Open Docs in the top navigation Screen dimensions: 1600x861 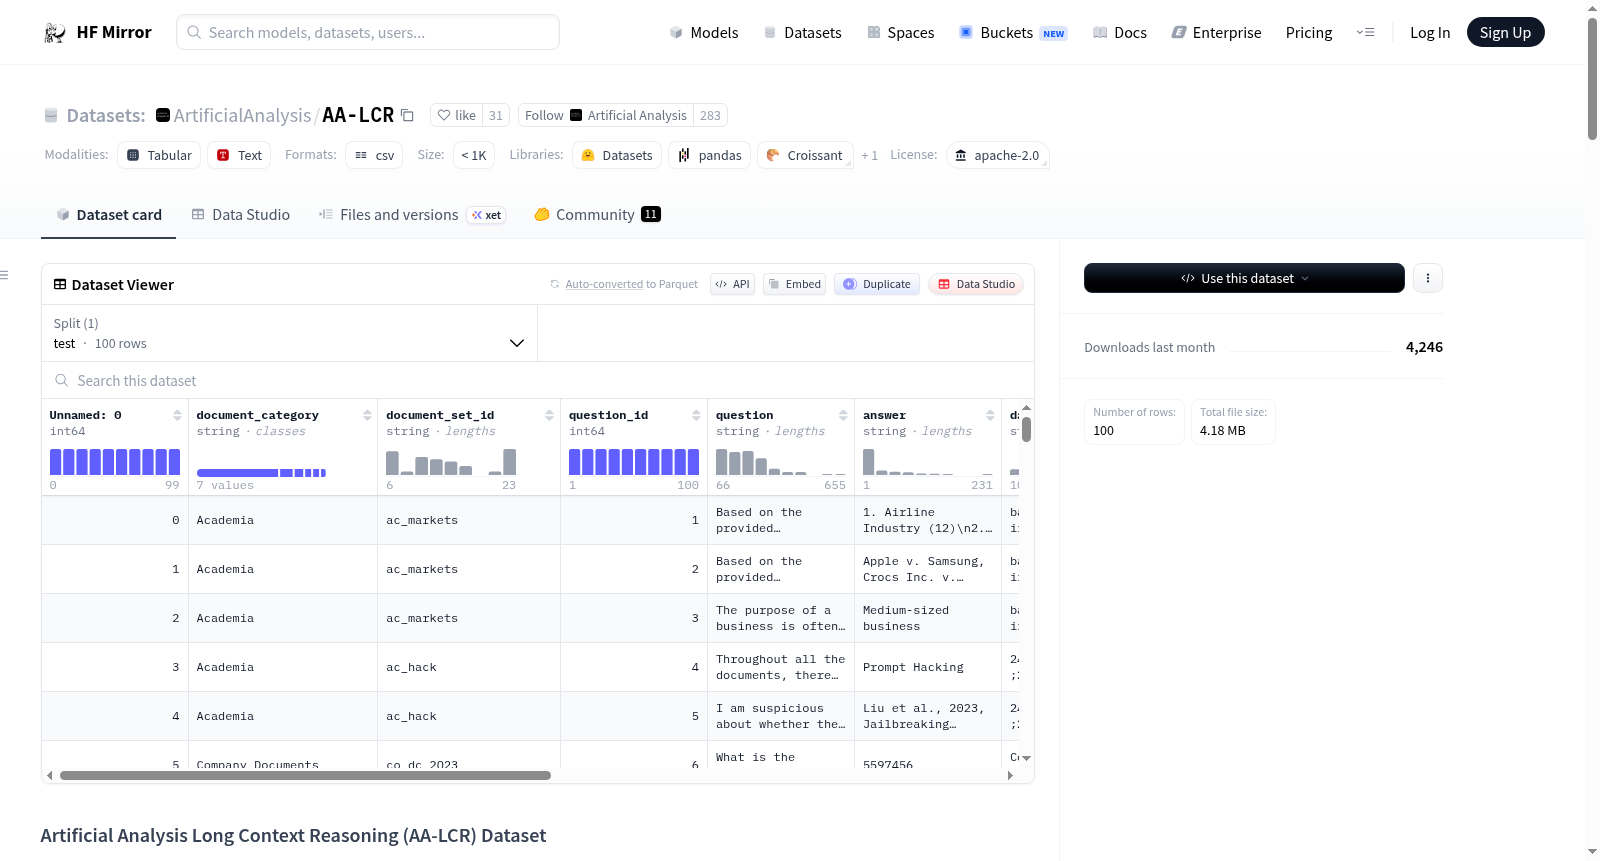click(x=1120, y=33)
